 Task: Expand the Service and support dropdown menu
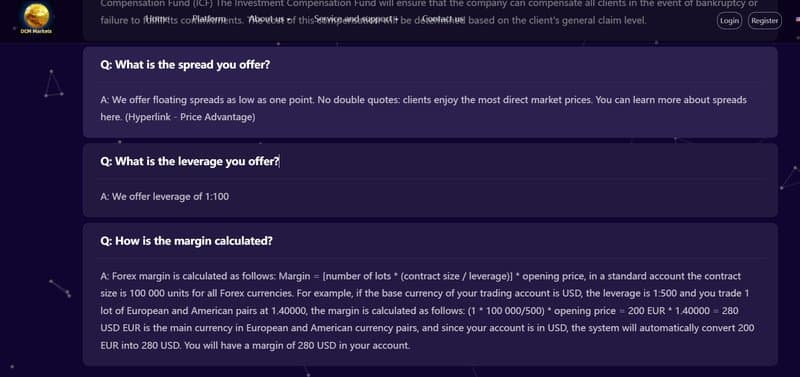tap(356, 19)
